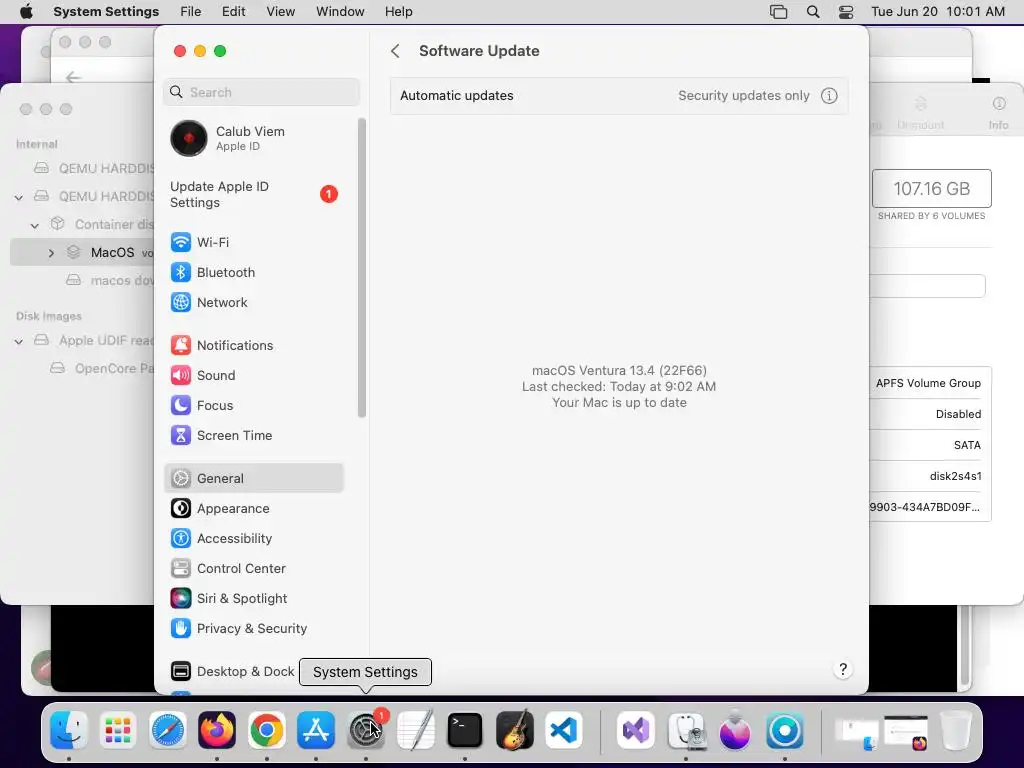Select Network in System Settings sidebar

[x=255, y=302]
